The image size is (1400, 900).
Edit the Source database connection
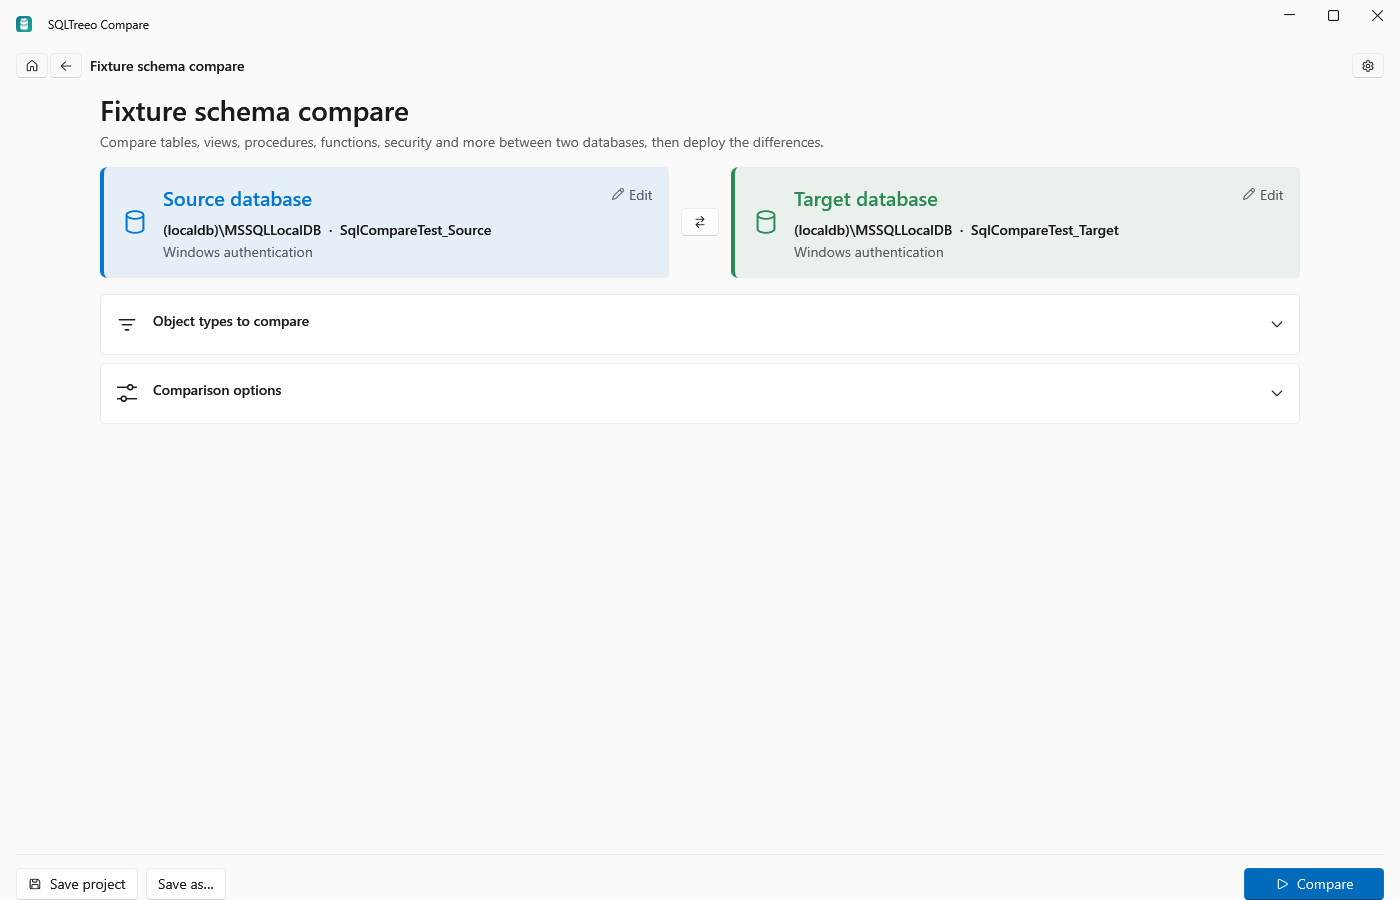pyautogui.click(x=632, y=195)
